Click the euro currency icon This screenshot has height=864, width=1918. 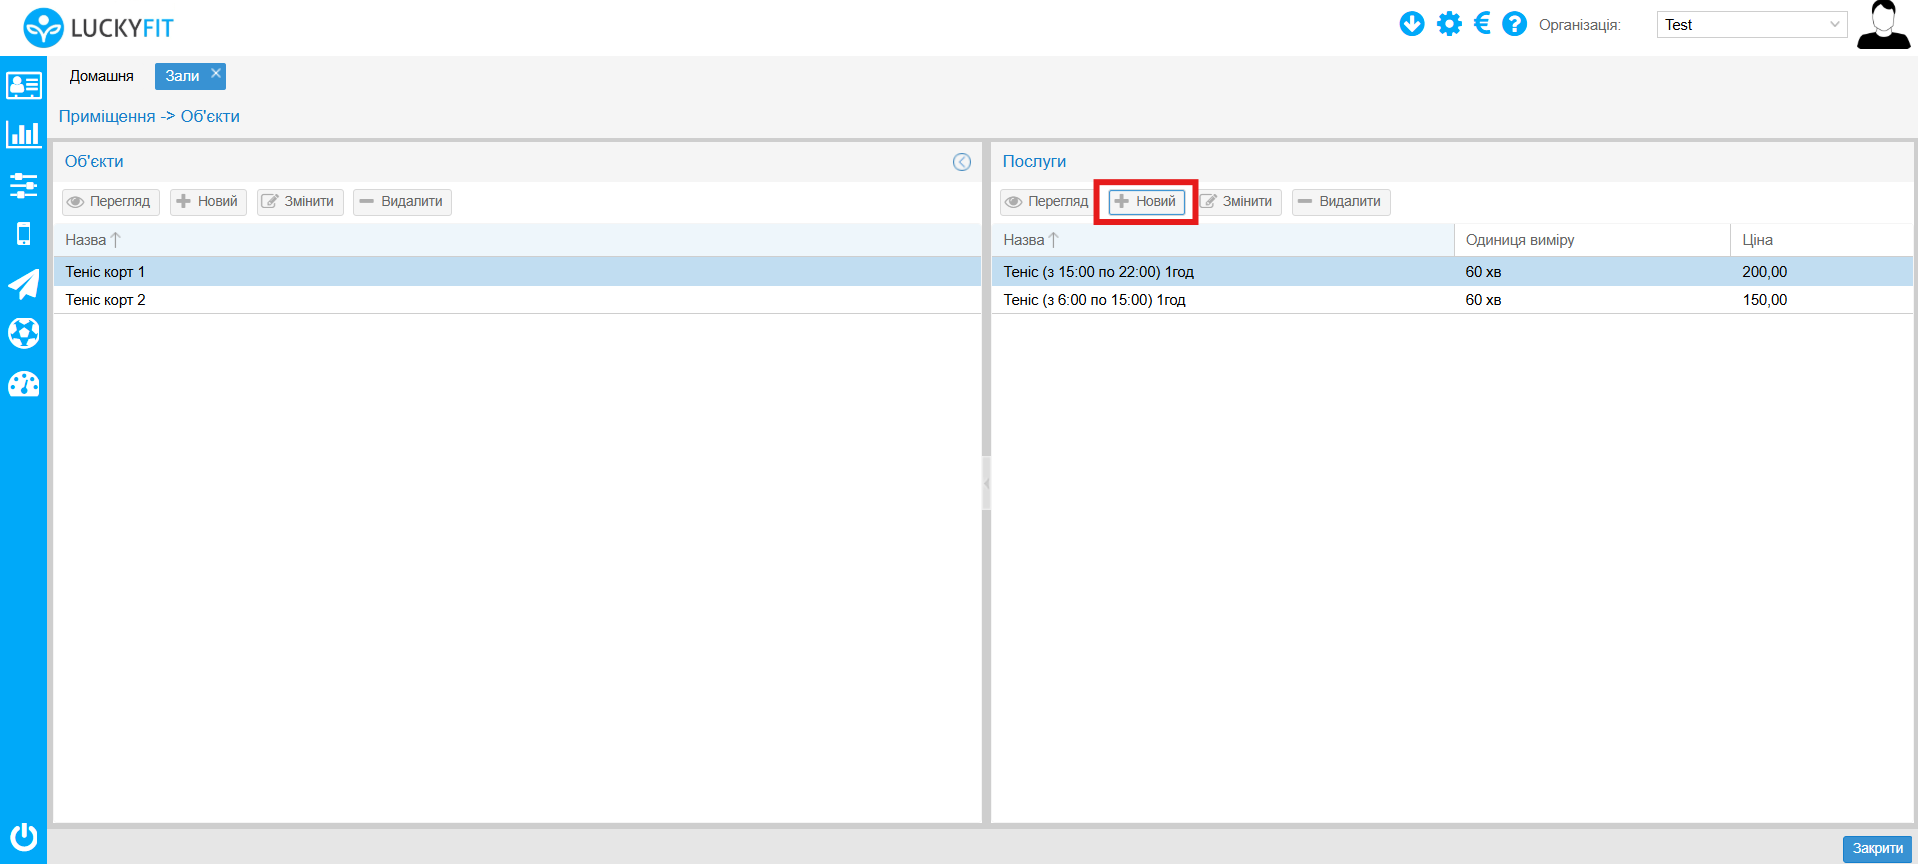1482,24
